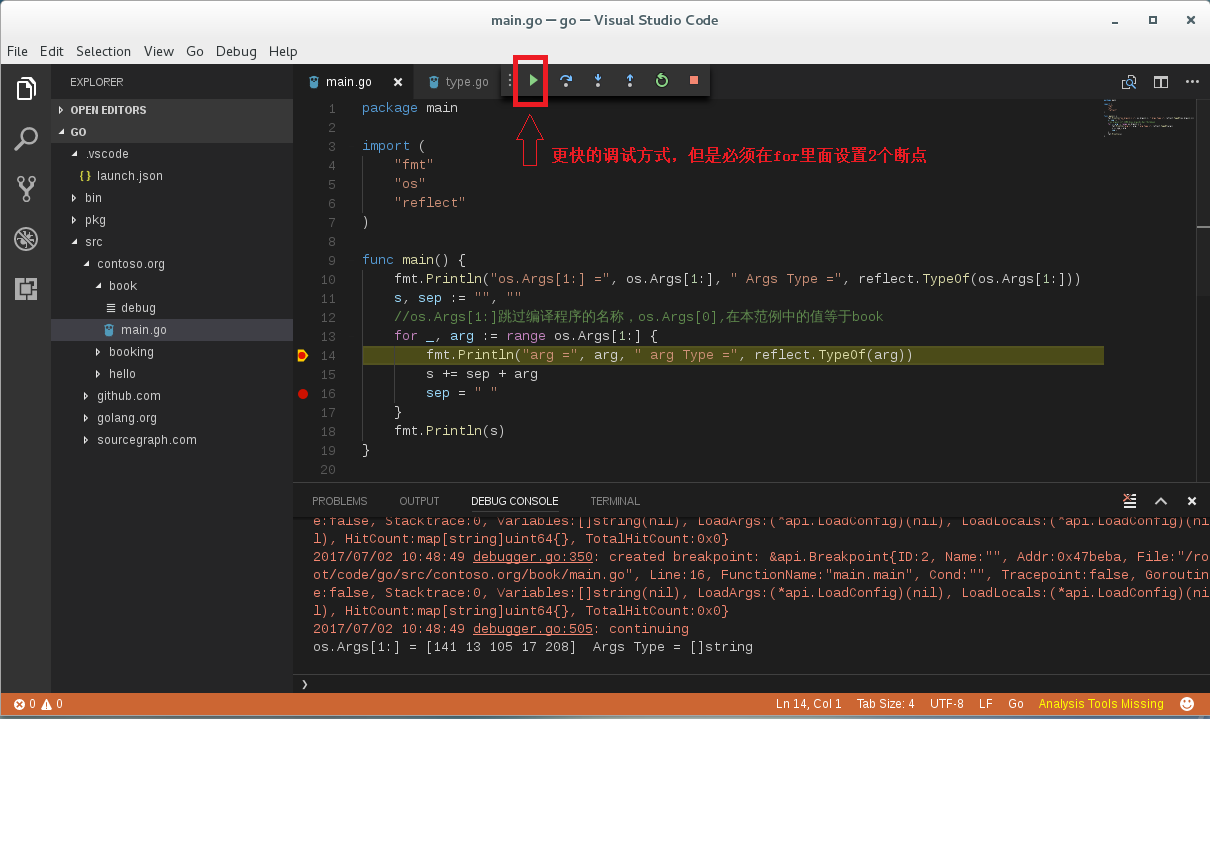
Task: Toggle the breakpoint on line 16
Action: click(x=303, y=394)
